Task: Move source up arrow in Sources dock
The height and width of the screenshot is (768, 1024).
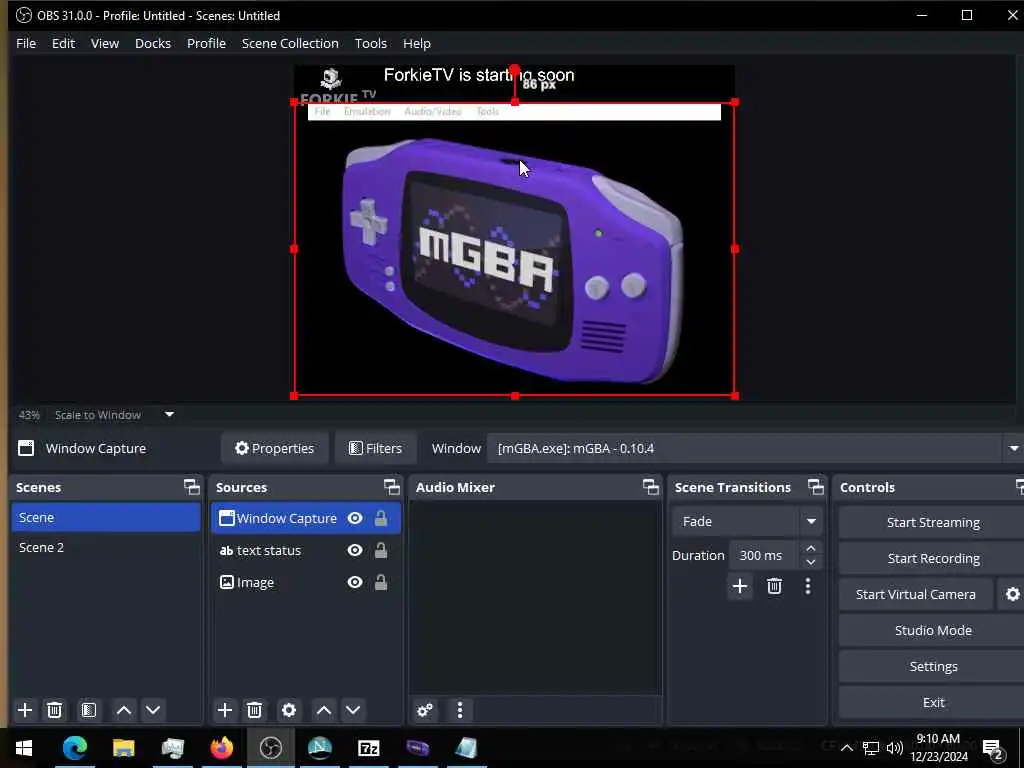Action: (324, 710)
